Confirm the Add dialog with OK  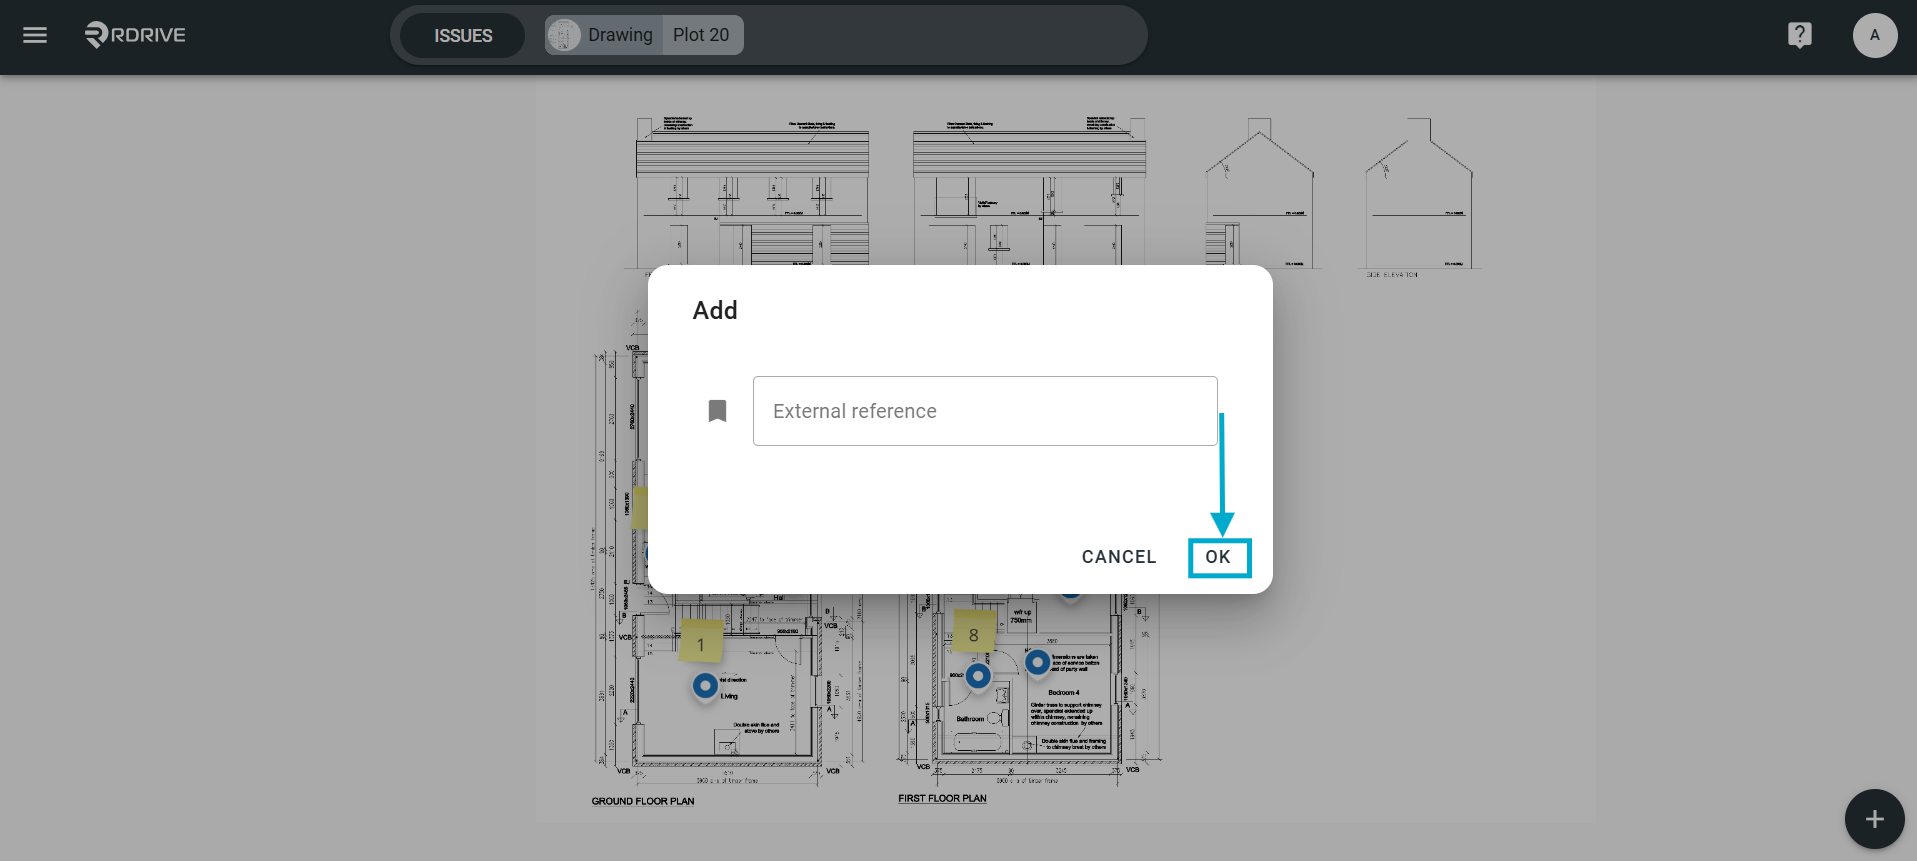tap(1218, 557)
